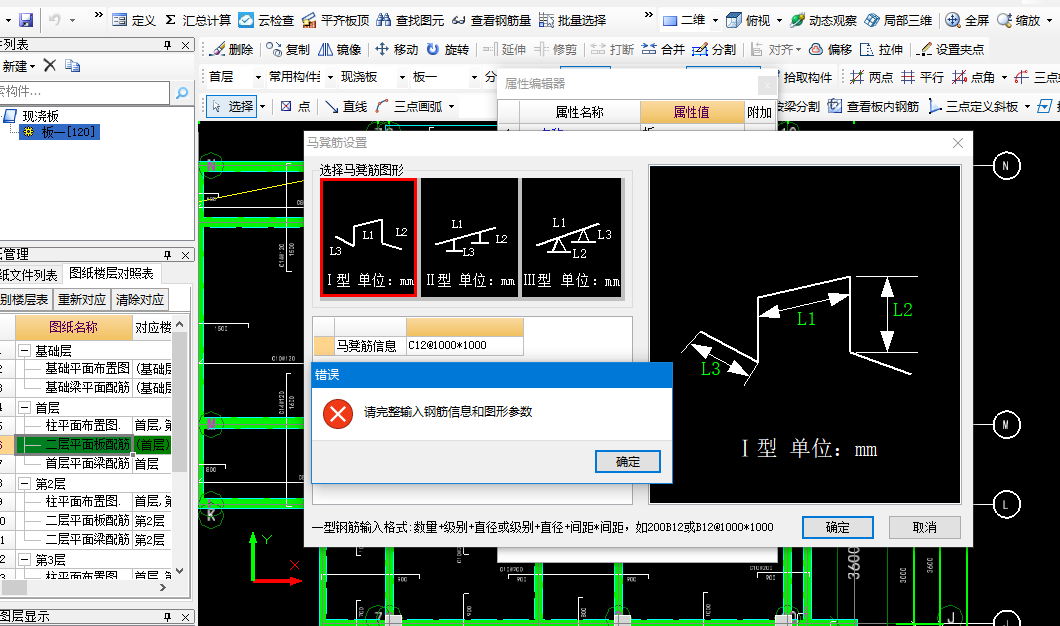Screen dimensions: 1060x626
Task: Click the save disk icon
Action: (x=26, y=20)
